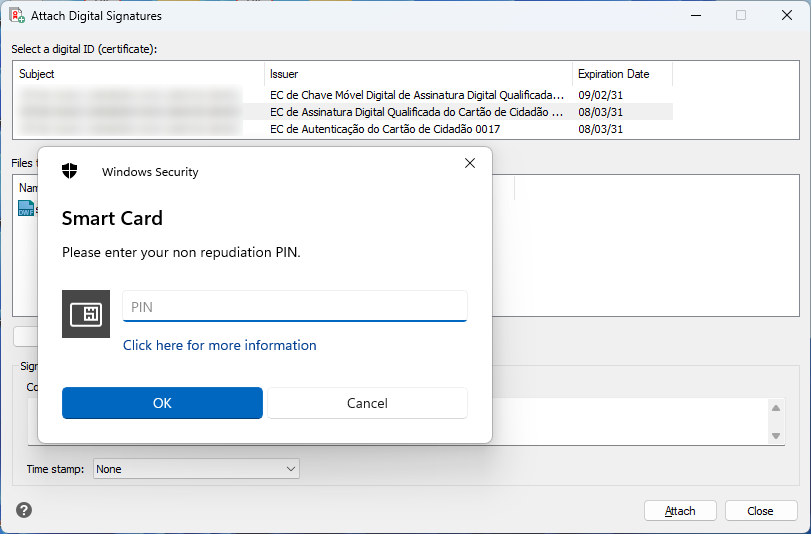The image size is (811, 534).
Task: Sort by Expiration Date column header
Action: tap(622, 74)
